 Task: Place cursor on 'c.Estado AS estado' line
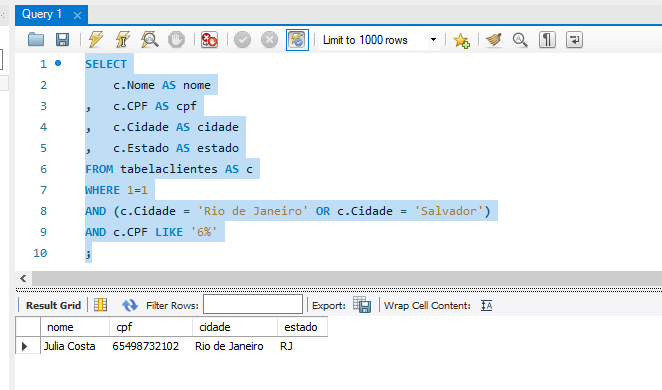pyautogui.click(x=176, y=148)
